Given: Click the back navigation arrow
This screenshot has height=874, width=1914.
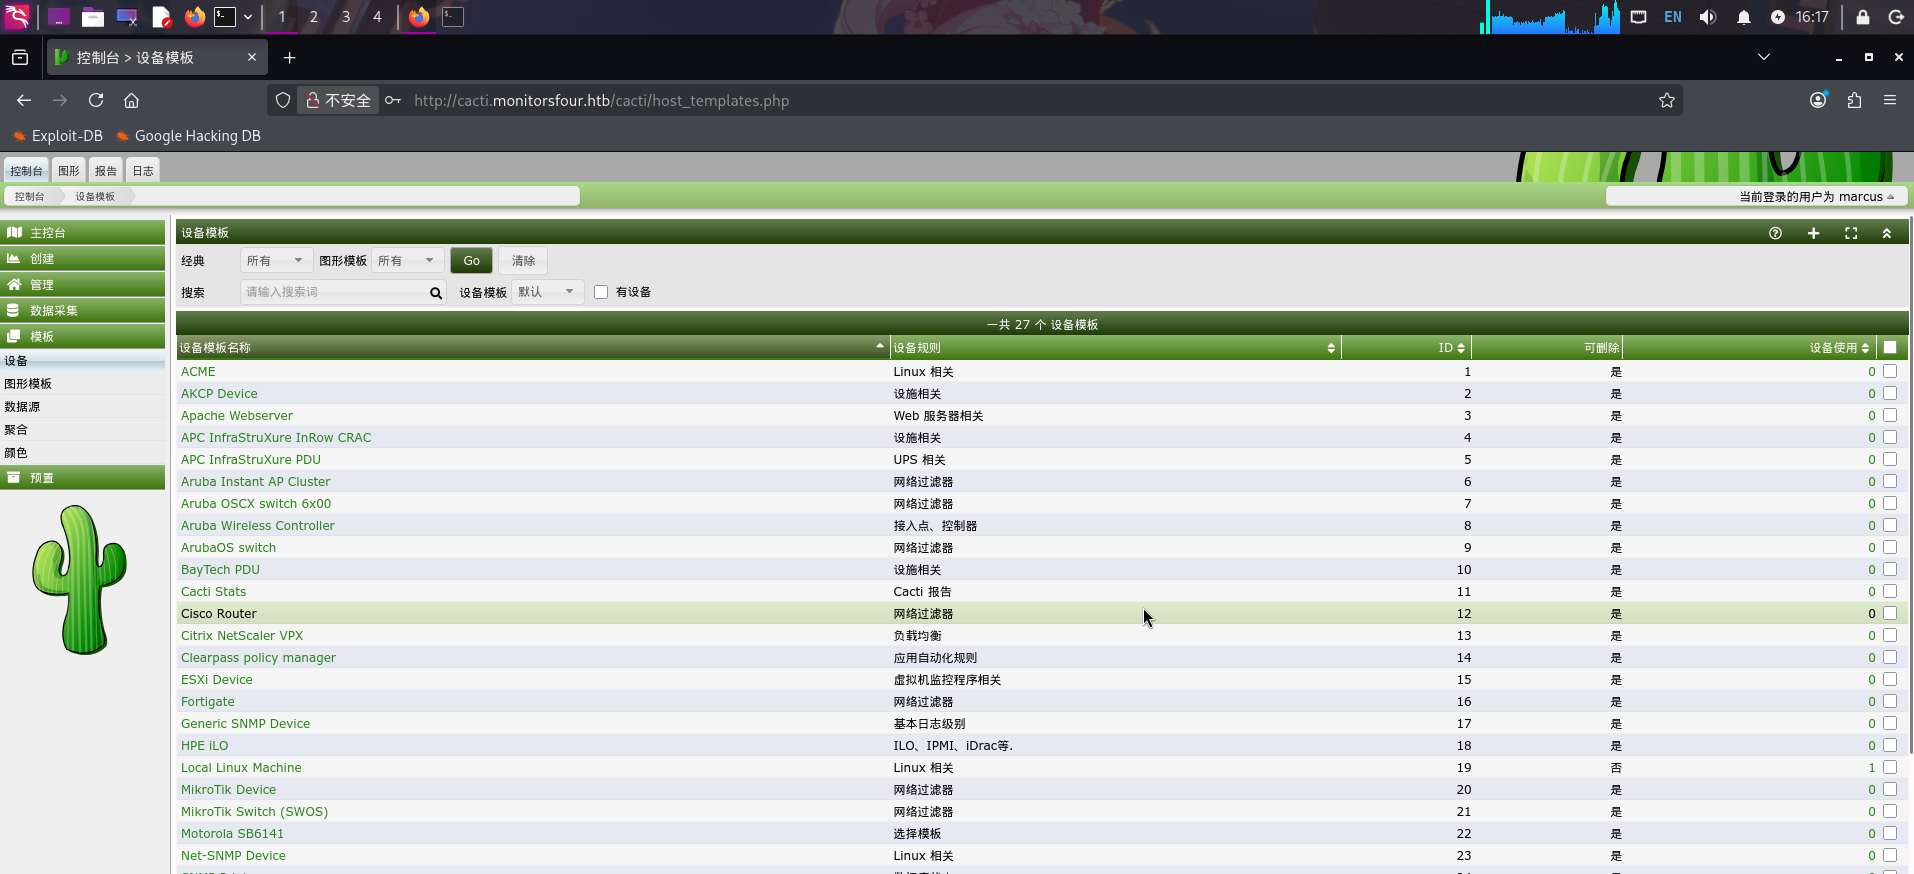Looking at the screenshot, I should click(24, 100).
